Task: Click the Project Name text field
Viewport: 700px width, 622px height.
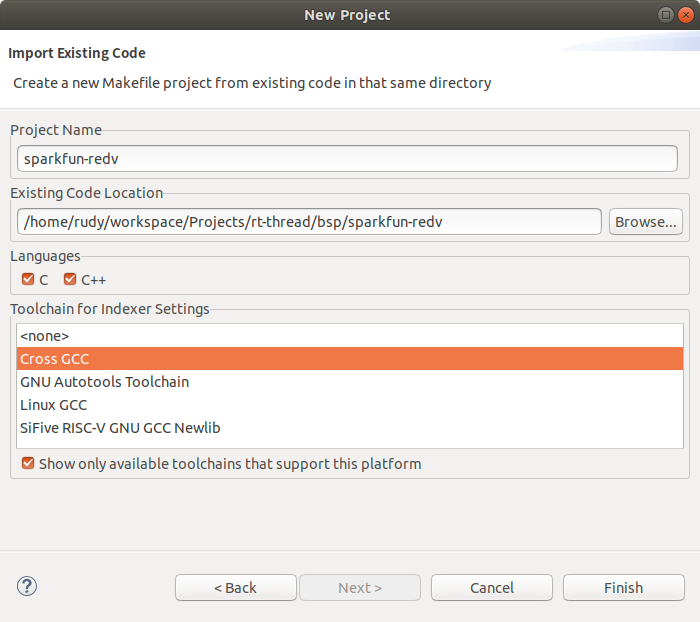Action: [347, 159]
